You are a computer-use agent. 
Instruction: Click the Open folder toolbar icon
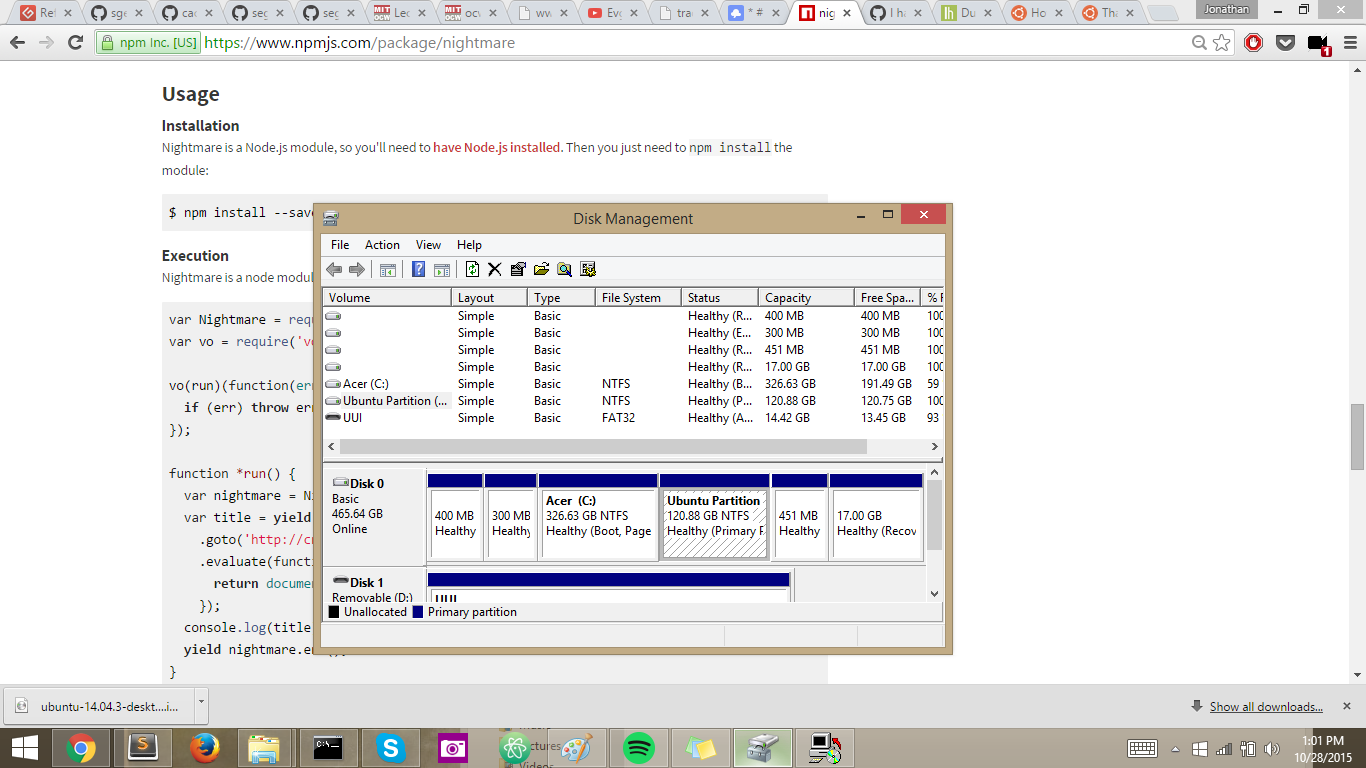pos(541,269)
